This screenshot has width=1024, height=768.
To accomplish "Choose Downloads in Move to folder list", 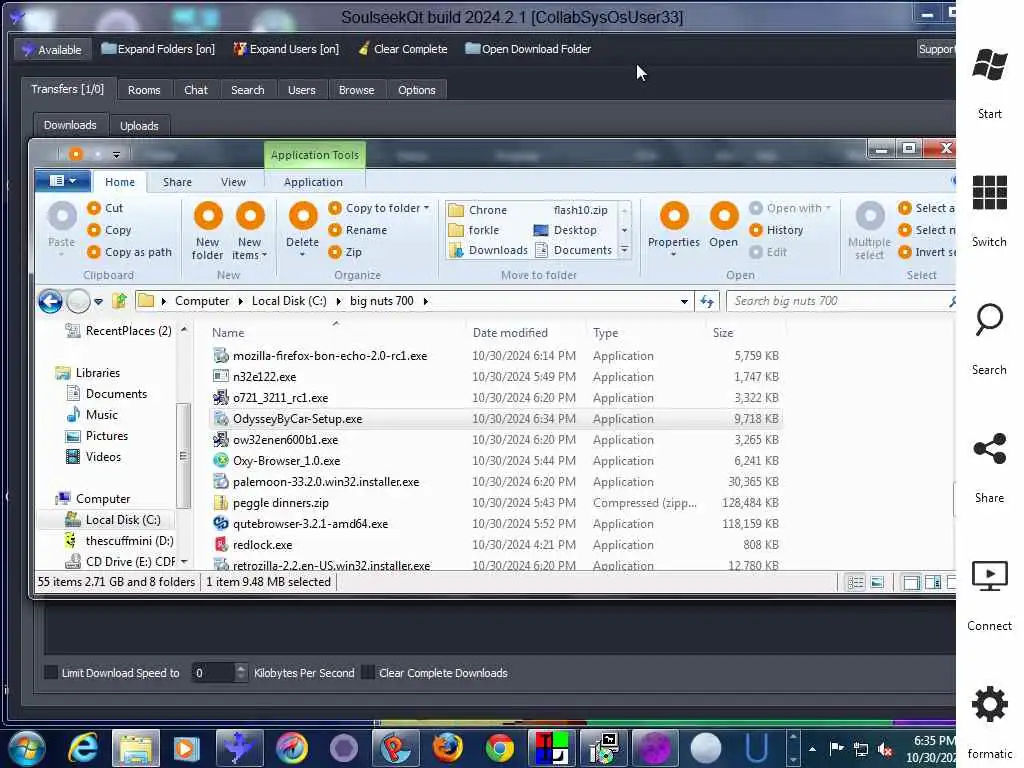I will click(x=488, y=250).
